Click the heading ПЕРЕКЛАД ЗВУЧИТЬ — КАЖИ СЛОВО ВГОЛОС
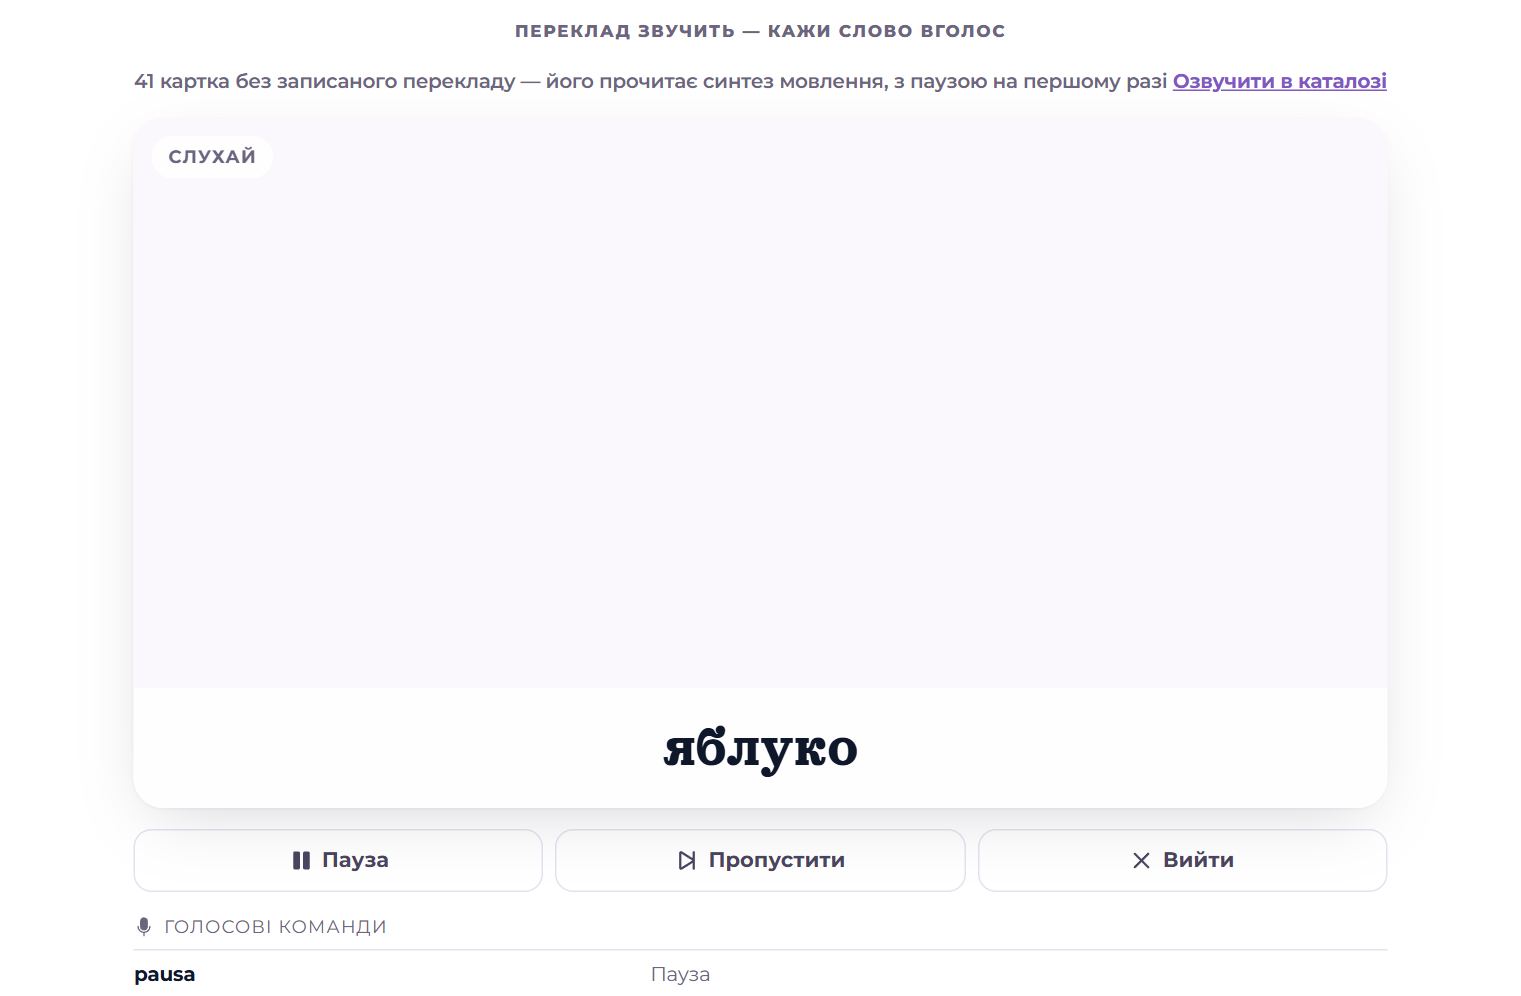Screen dimensions: 1521x996 [x=760, y=31]
